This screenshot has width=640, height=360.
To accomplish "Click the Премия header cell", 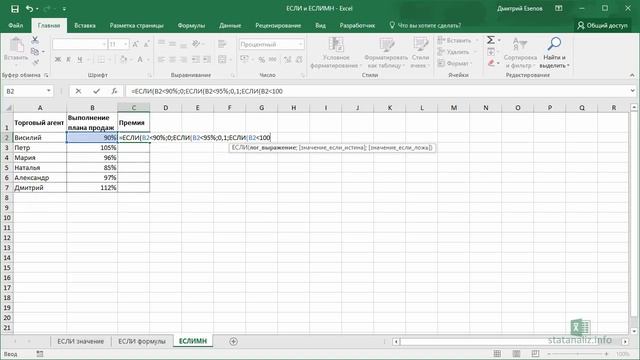I will click(x=133, y=122).
